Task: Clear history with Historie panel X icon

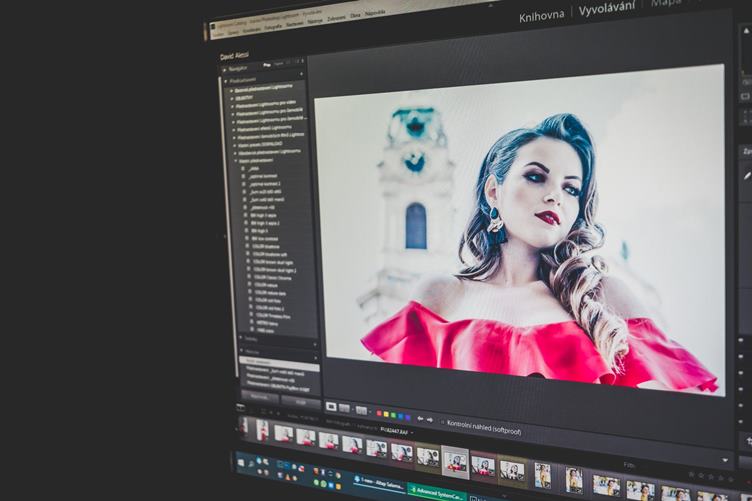Action: 316,358
